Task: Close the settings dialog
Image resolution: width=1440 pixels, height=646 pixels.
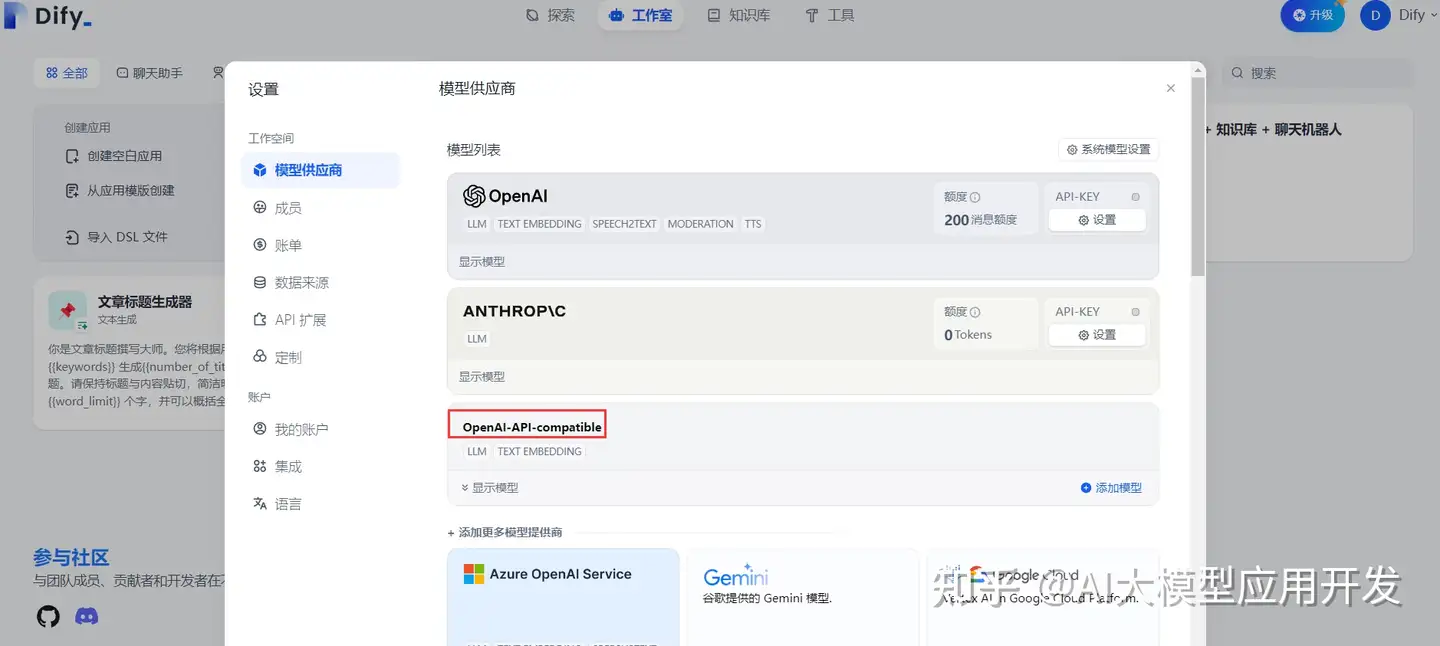Action: 1171,88
